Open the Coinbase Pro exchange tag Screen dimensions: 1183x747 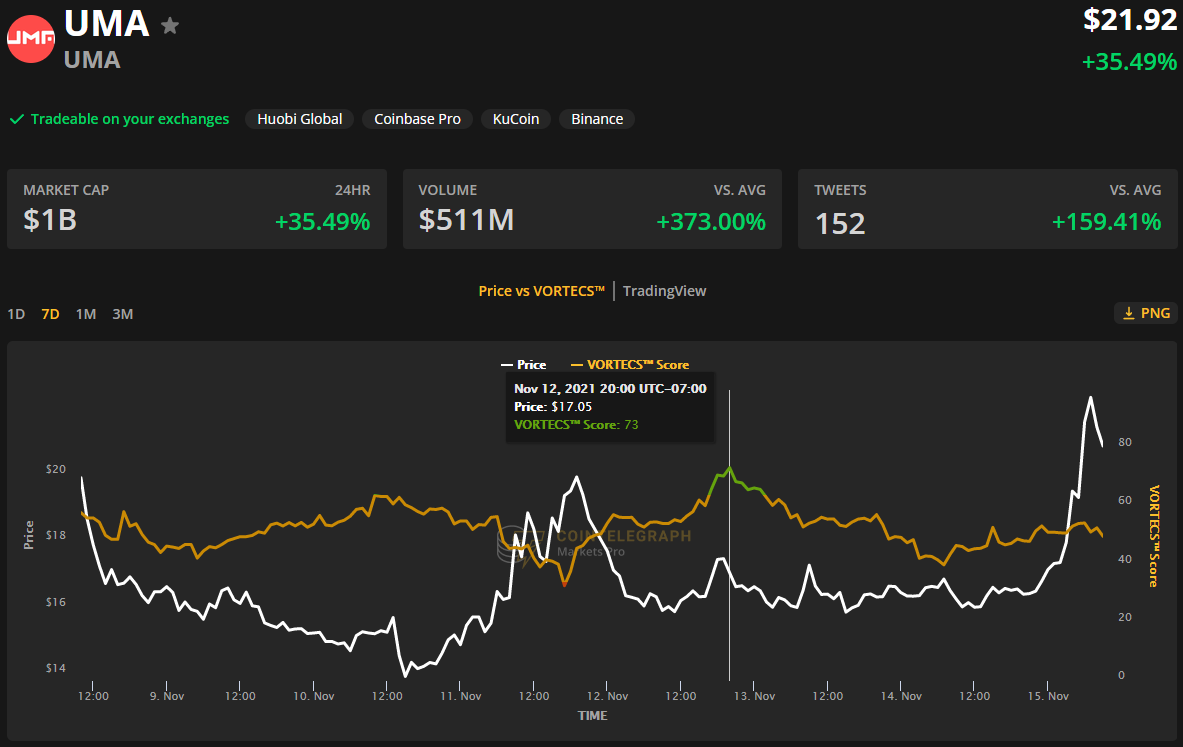(417, 119)
